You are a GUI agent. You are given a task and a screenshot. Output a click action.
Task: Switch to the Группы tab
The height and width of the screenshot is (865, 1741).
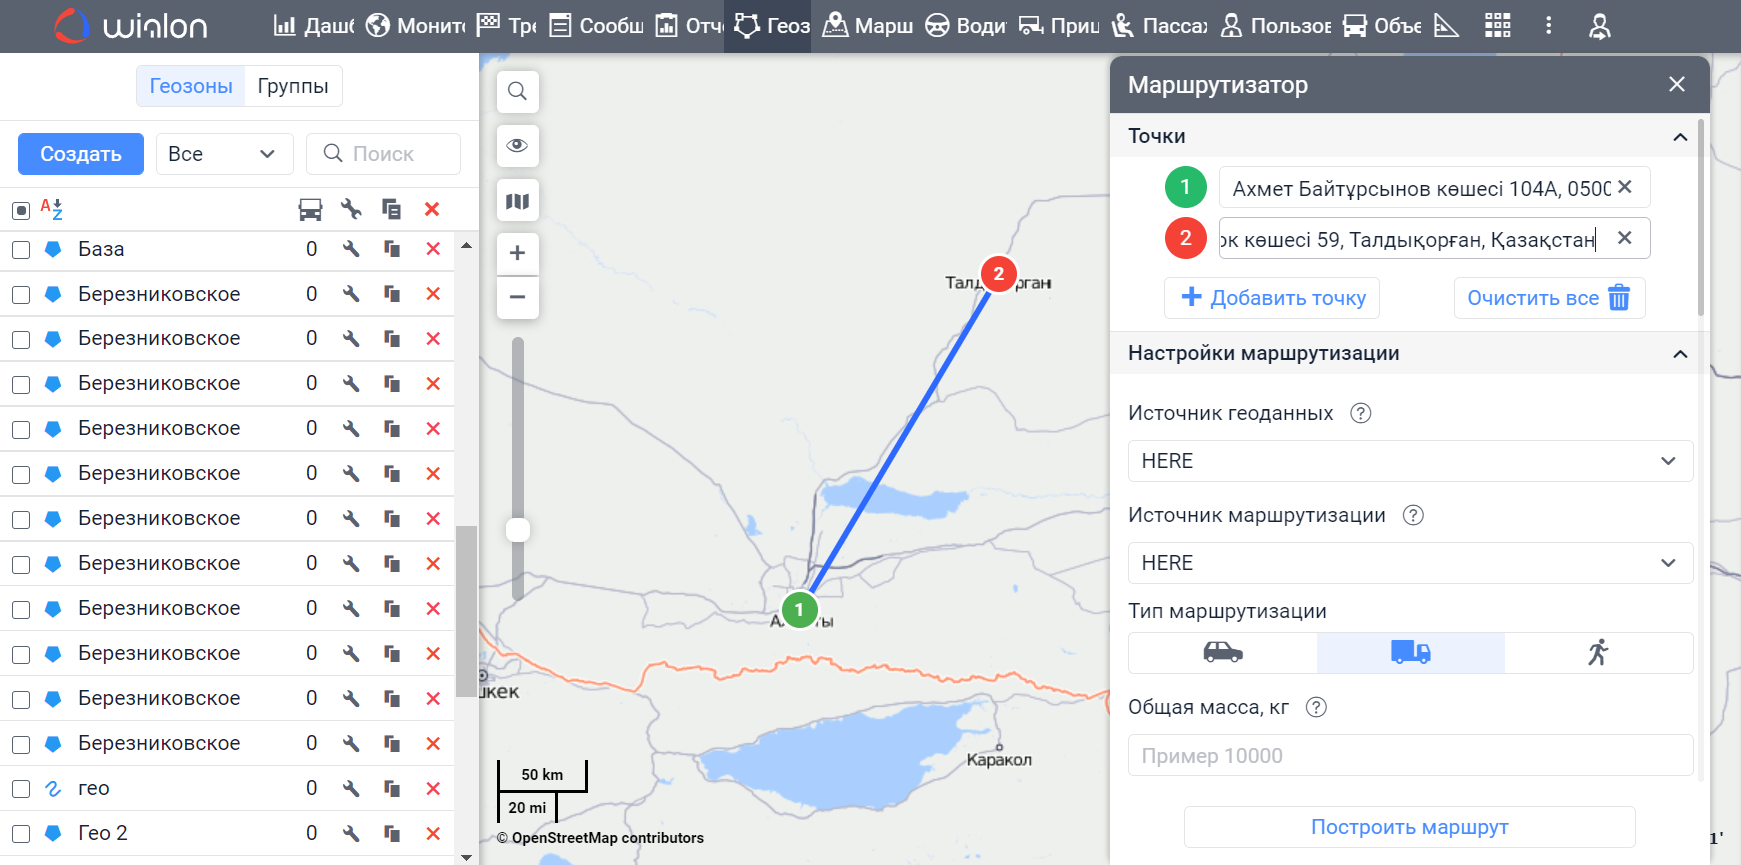coord(293,86)
